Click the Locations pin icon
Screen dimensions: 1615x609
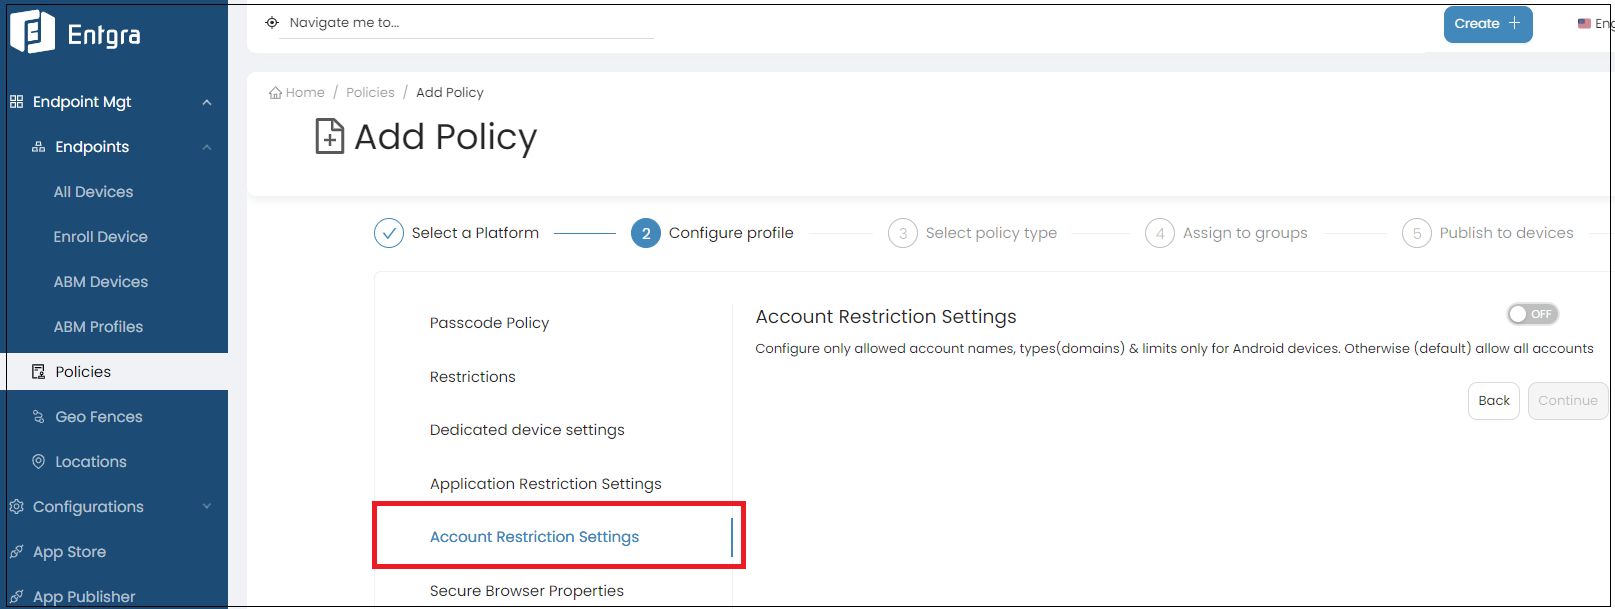click(x=39, y=462)
